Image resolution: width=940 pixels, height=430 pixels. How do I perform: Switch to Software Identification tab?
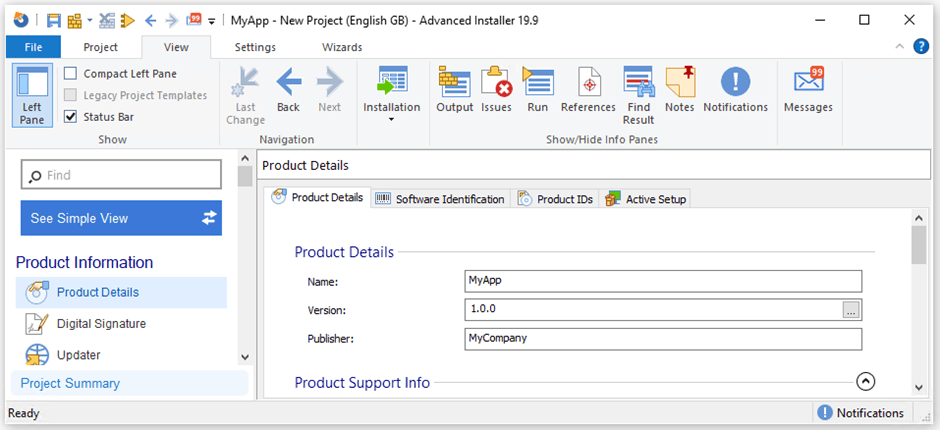[x=441, y=199]
